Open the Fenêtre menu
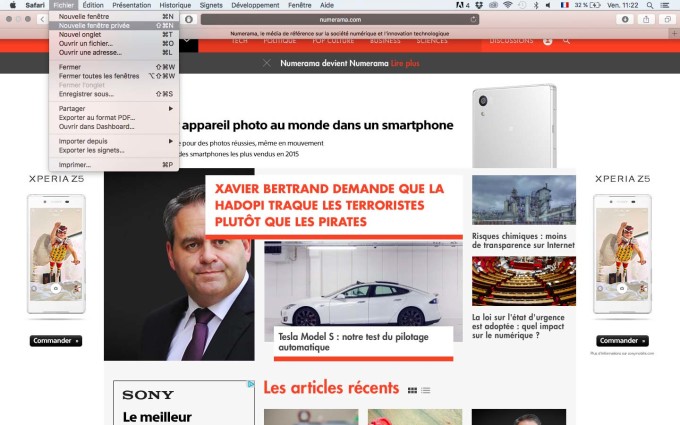680x425 pixels. coord(300,5)
